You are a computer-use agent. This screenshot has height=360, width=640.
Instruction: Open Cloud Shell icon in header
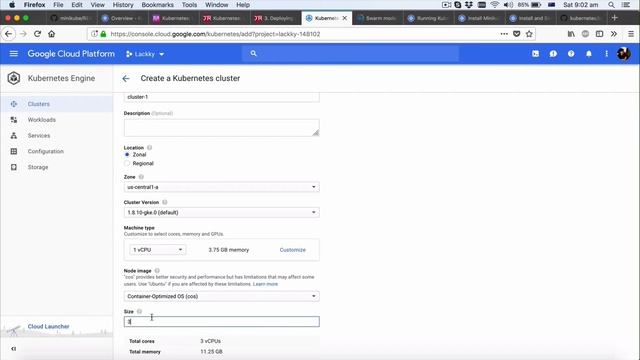[x=536, y=53]
